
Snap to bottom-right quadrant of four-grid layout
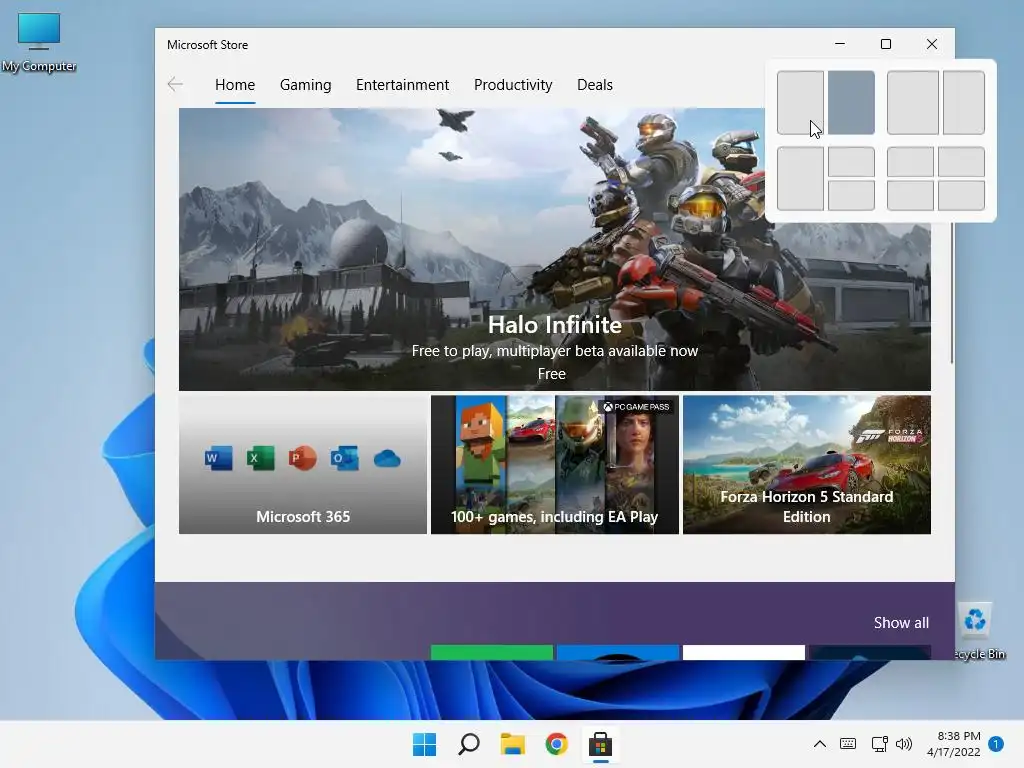(x=961, y=195)
